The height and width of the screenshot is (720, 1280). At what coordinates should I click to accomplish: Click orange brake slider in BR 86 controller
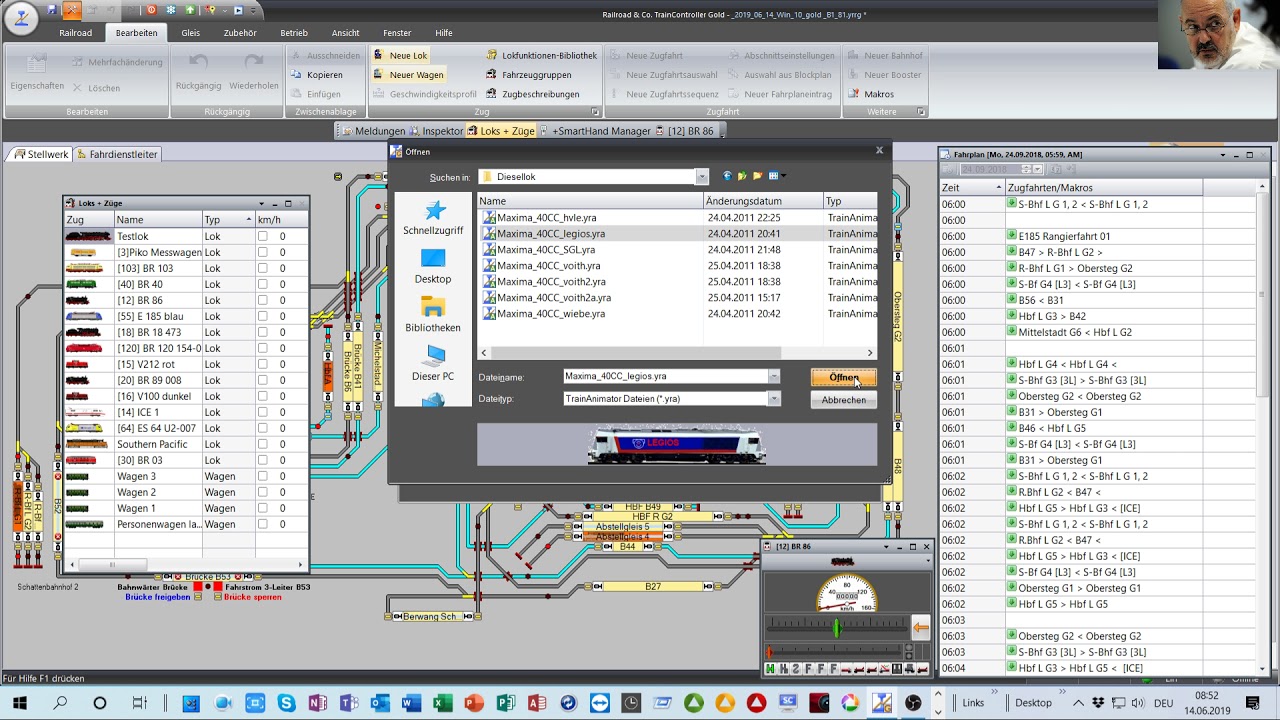[770, 652]
